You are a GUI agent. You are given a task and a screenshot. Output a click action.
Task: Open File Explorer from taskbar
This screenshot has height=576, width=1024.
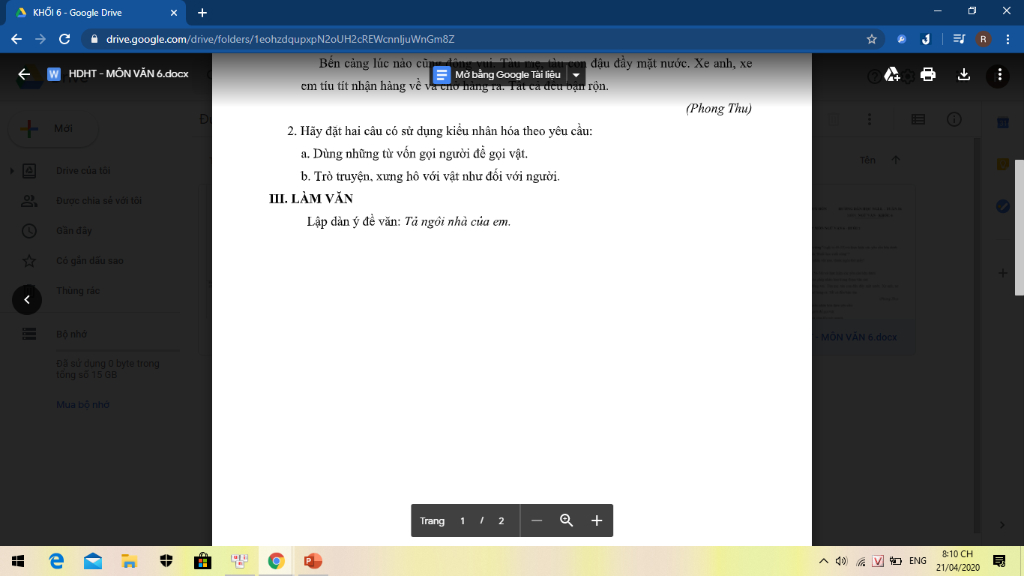coord(129,561)
